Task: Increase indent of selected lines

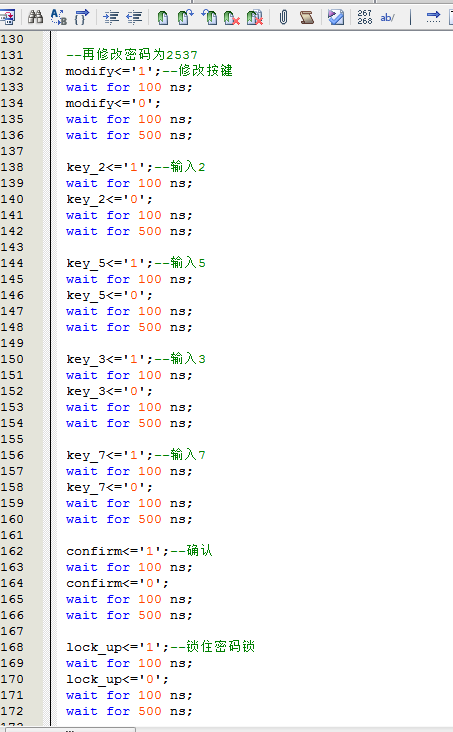Action: (x=111, y=18)
